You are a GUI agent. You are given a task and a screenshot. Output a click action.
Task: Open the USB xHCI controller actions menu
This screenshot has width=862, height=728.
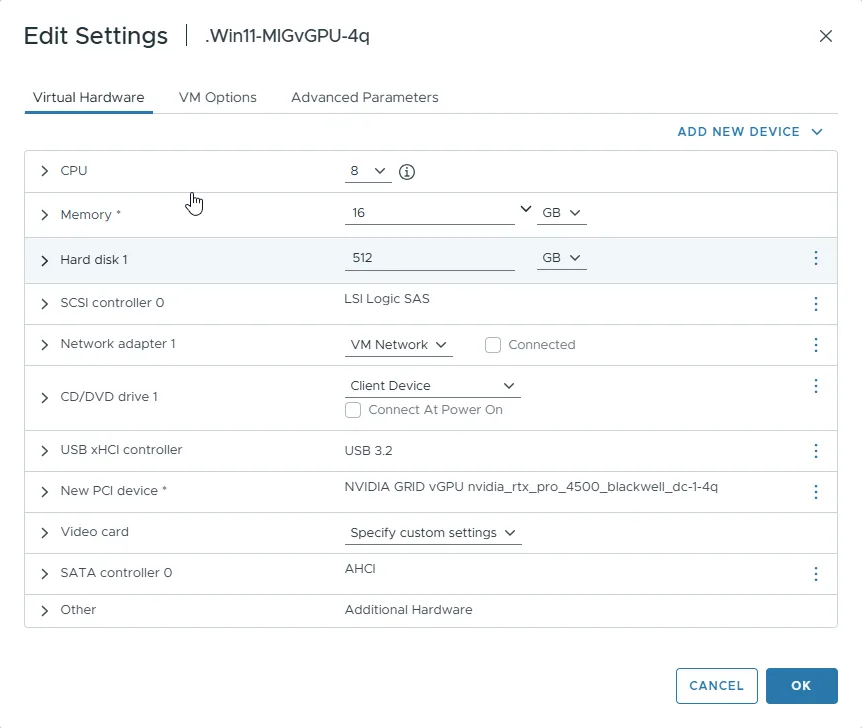click(815, 450)
